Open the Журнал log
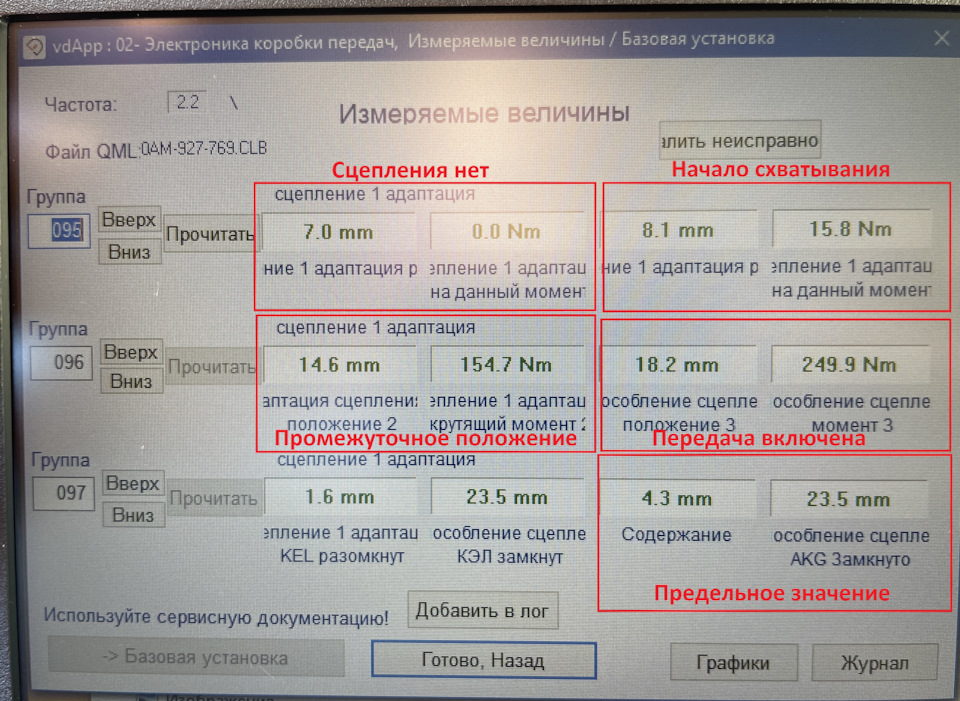Viewport: 960px width, 701px height. coord(874,662)
